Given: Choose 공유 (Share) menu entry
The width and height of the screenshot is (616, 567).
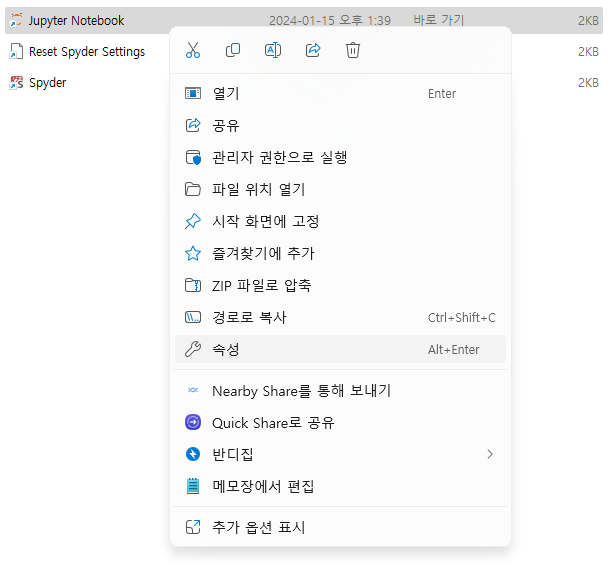Looking at the screenshot, I should 340,125.
